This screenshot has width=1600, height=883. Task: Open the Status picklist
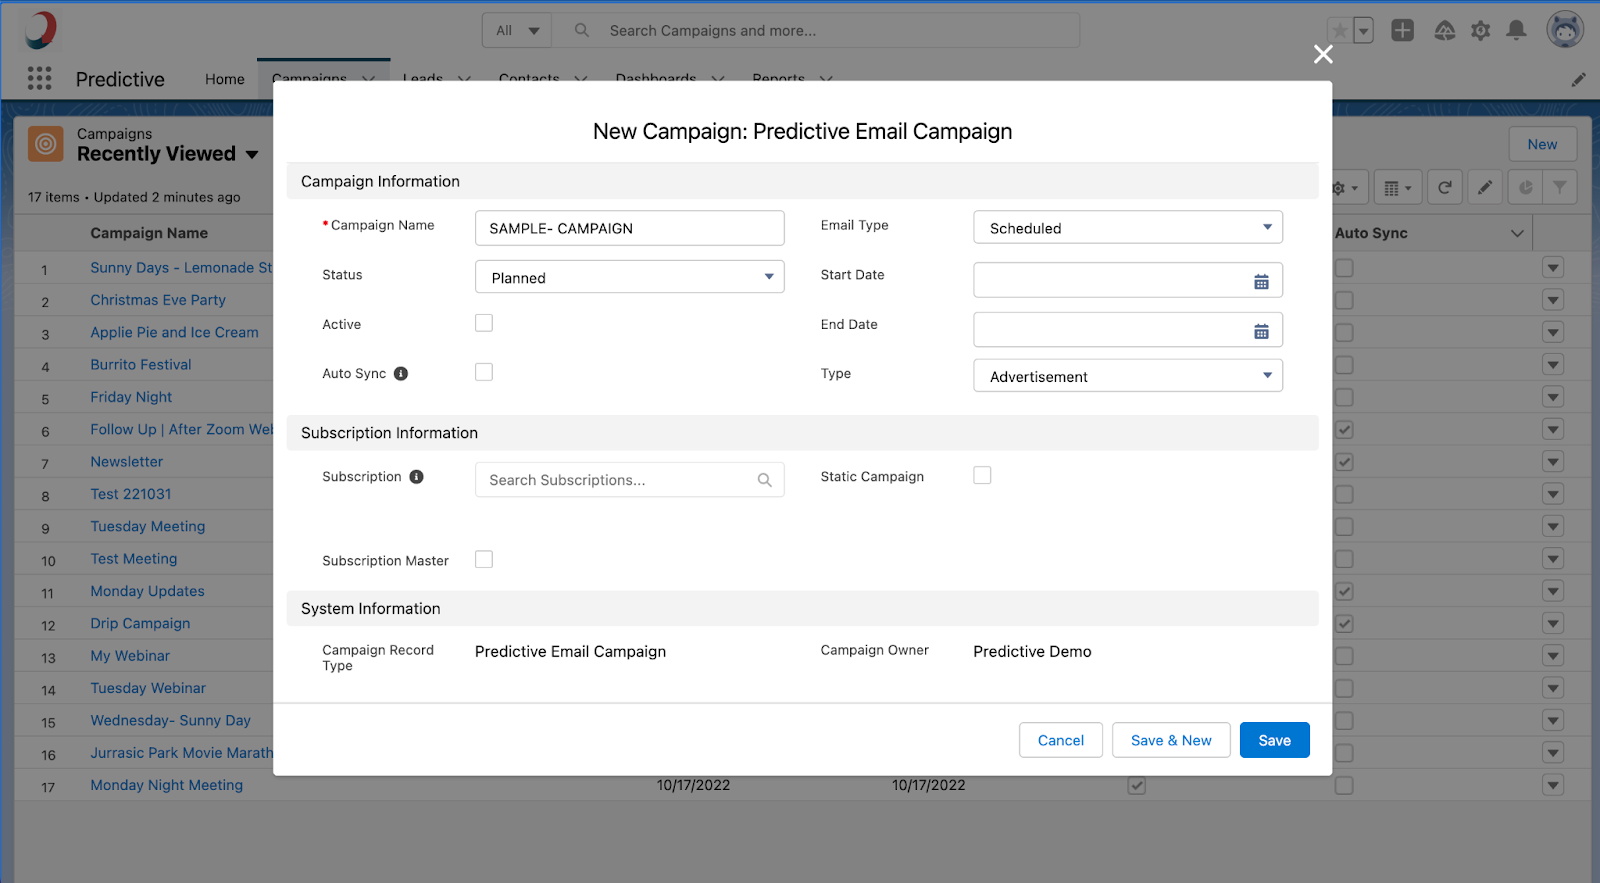click(x=629, y=278)
